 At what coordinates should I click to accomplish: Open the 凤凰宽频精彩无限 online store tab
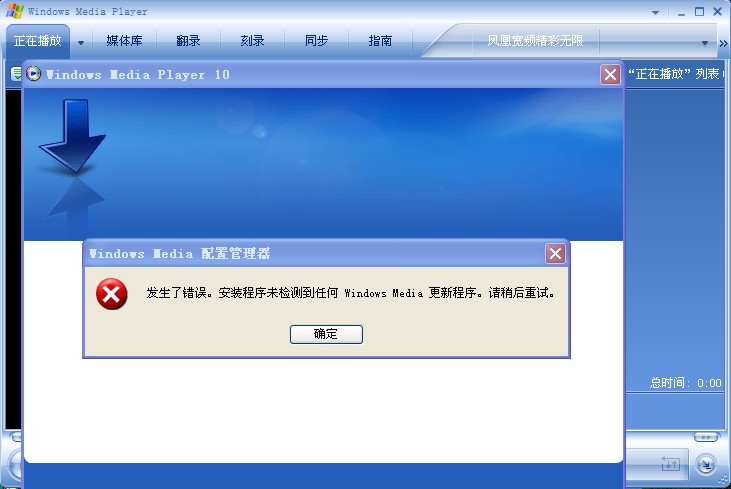(x=535, y=41)
